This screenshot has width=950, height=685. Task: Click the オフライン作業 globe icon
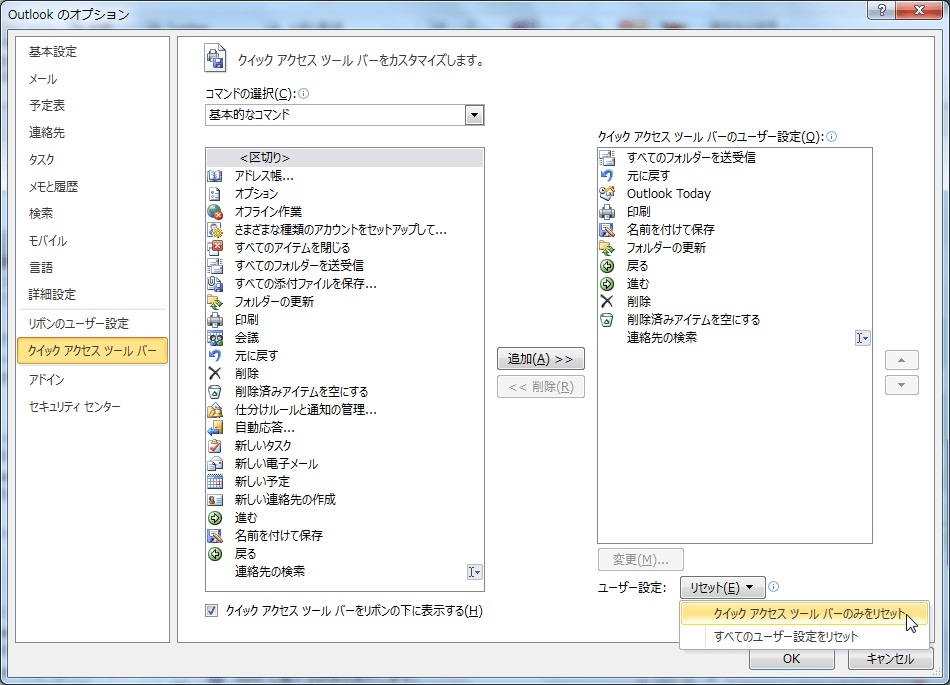coord(215,211)
